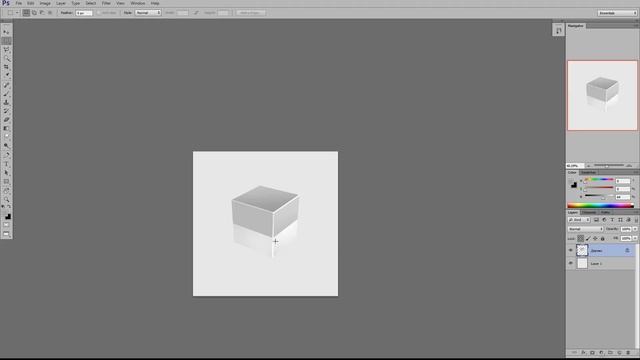Select the Magic Wand tool
Viewport: 640px width, 360px height.
(x=6, y=58)
